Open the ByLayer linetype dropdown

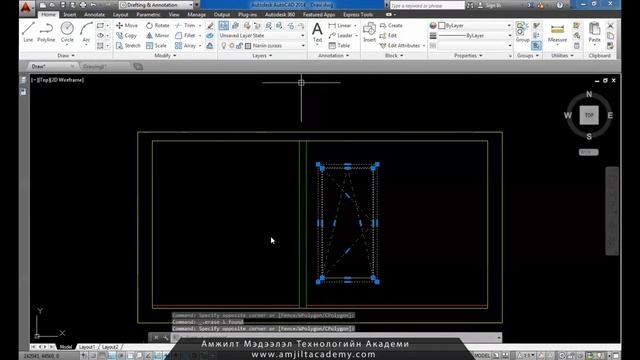click(x=475, y=36)
